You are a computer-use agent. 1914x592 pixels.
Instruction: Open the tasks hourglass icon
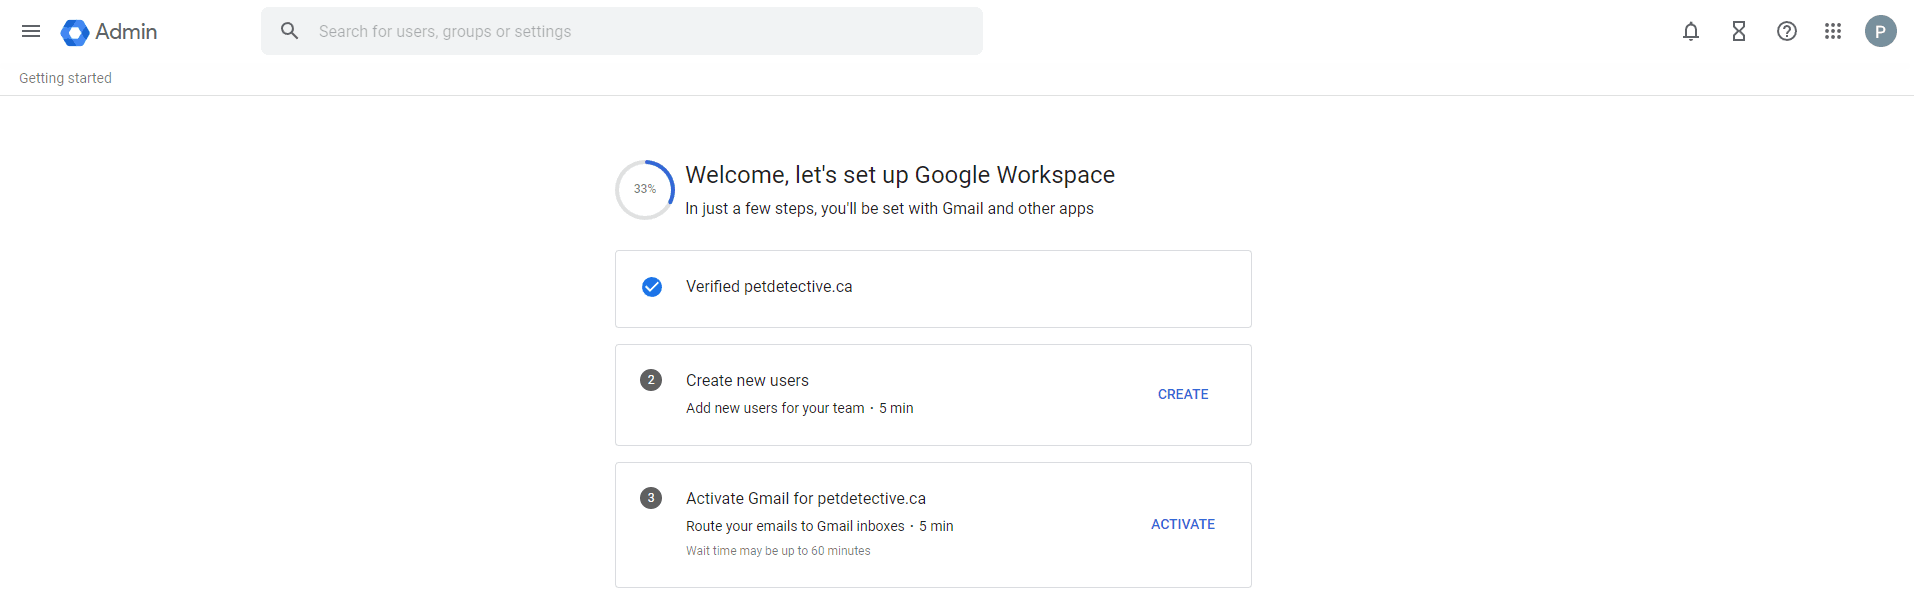pos(1738,31)
